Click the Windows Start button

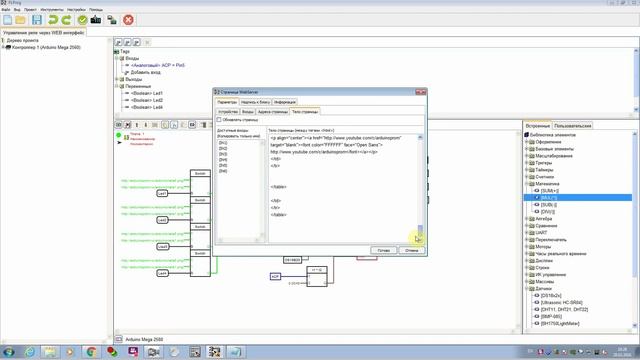pos(9,352)
